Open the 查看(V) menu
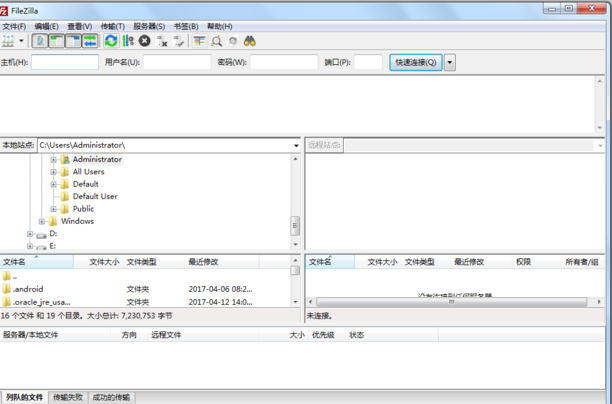 80,26
